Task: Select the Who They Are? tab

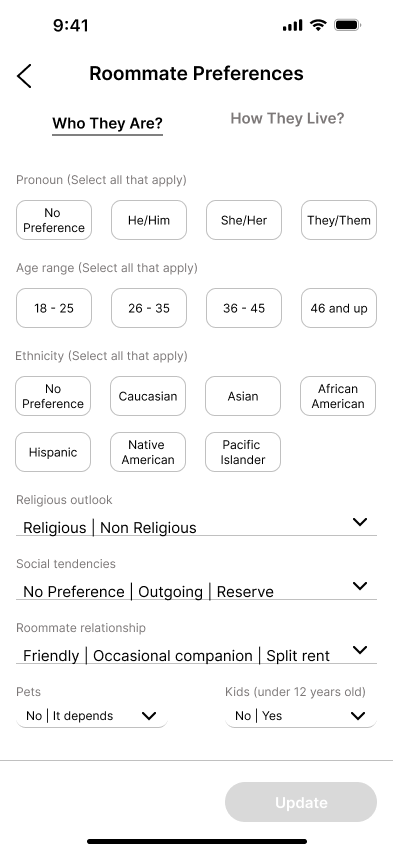Action: pyautogui.click(x=108, y=124)
